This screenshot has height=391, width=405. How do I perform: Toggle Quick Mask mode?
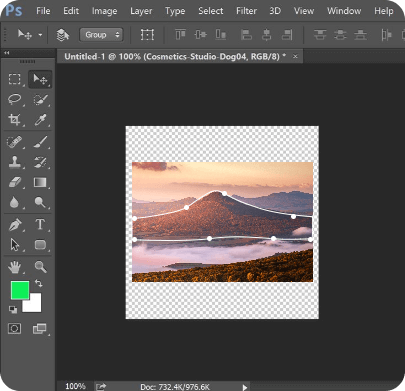coord(14,329)
